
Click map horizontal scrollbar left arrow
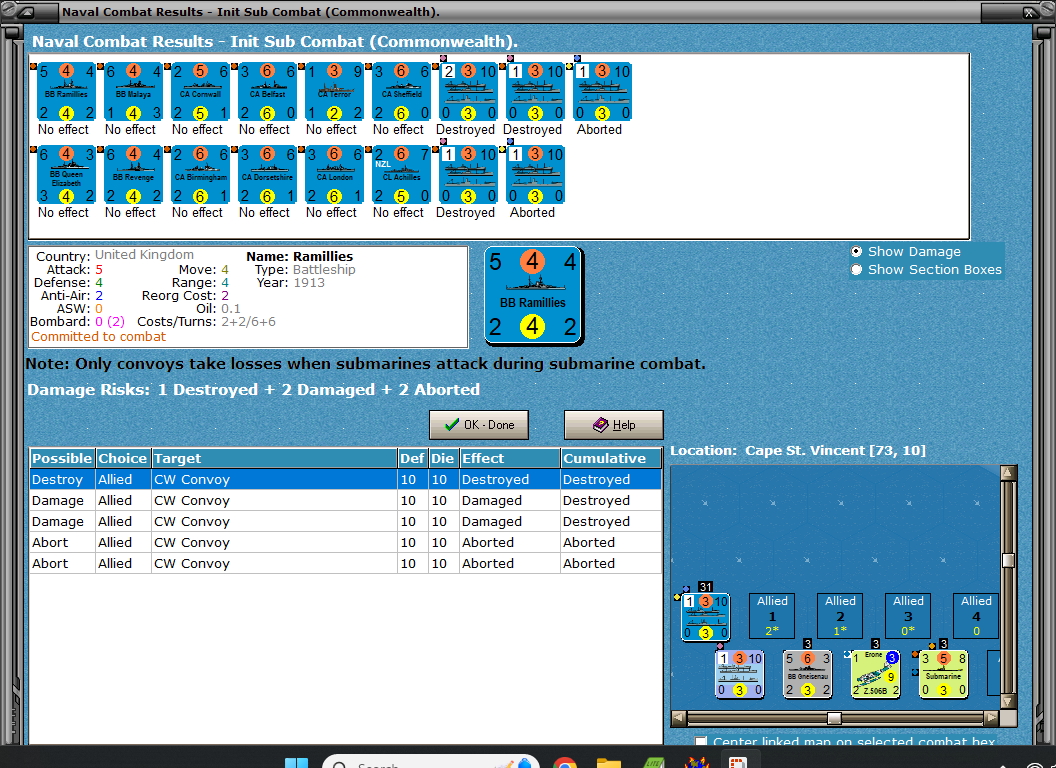click(x=679, y=718)
